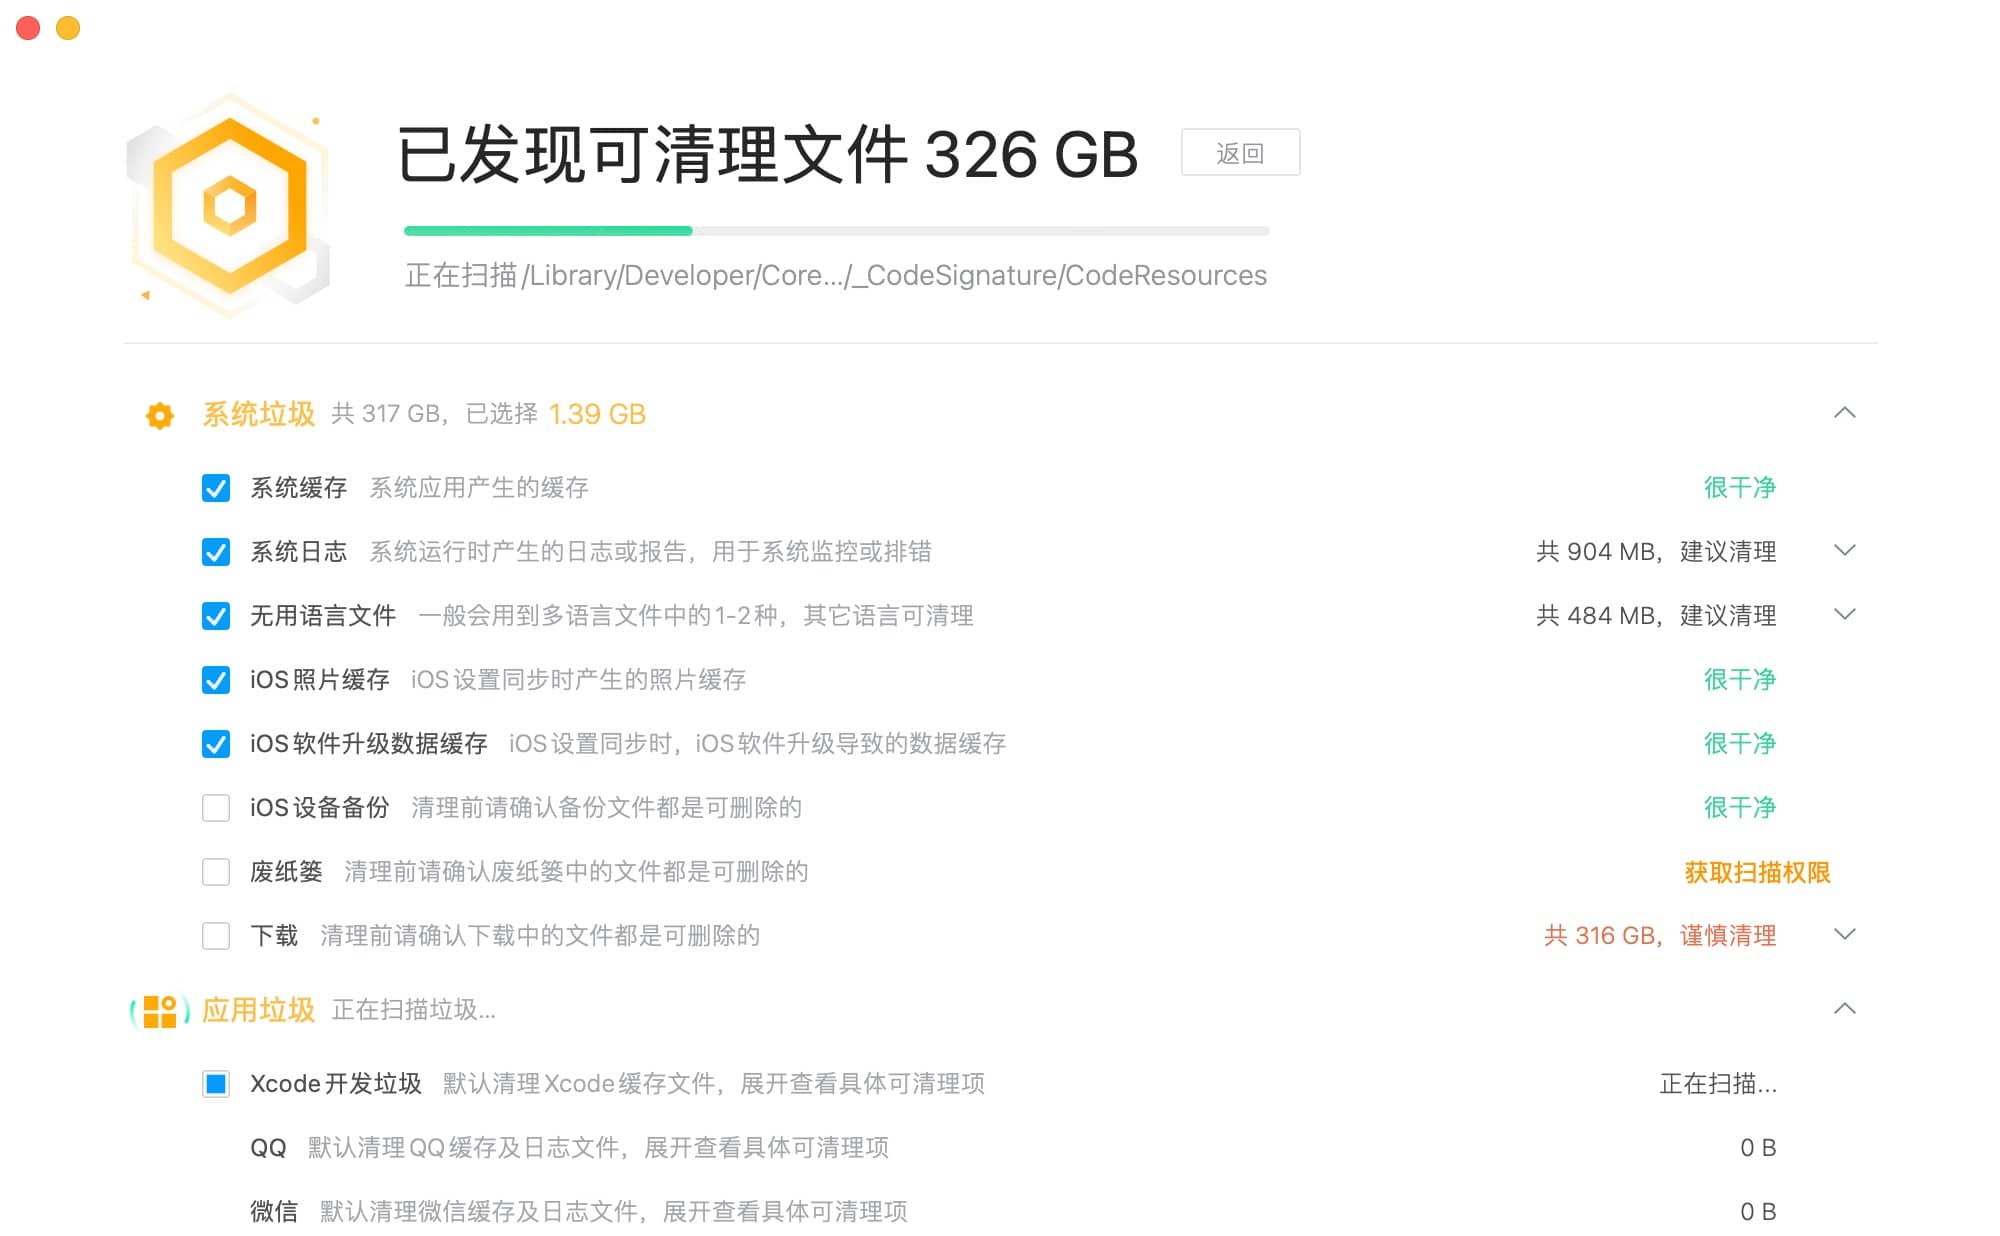Image resolution: width=2000 pixels, height=1236 pixels.
Task: Expand the 系统日志 details chevron
Action: pos(1846,551)
